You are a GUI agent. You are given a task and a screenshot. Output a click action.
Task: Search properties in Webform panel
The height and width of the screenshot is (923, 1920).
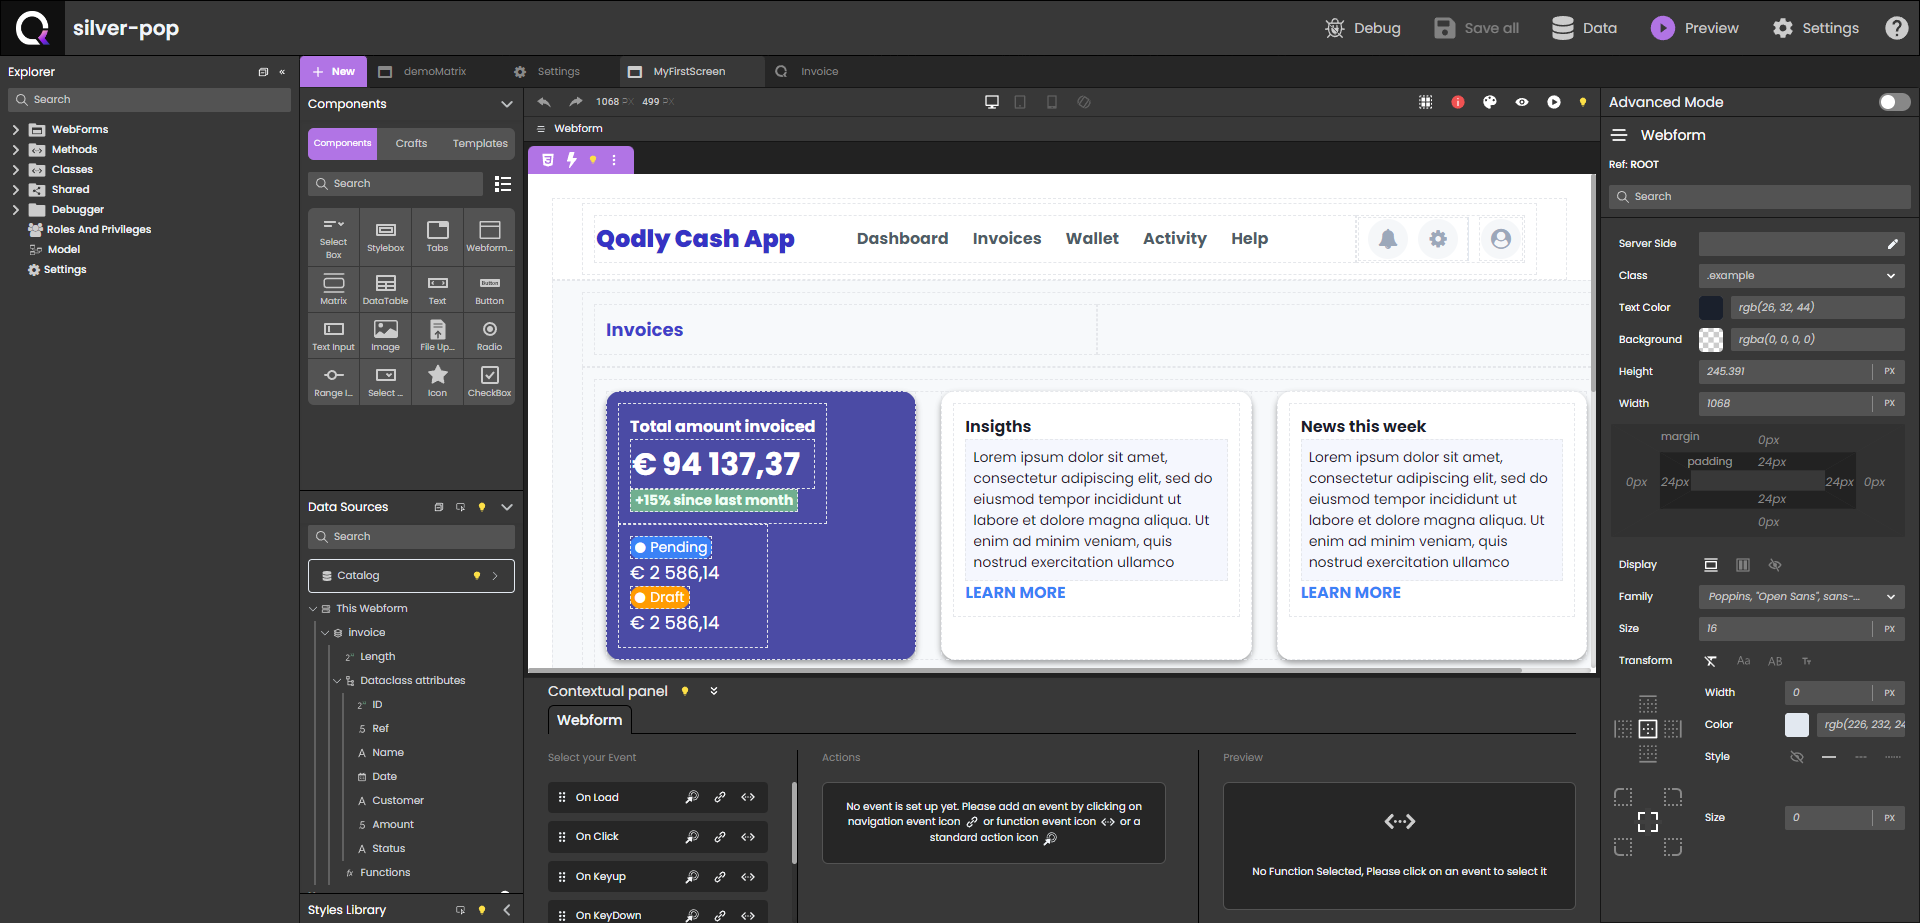[1760, 197]
